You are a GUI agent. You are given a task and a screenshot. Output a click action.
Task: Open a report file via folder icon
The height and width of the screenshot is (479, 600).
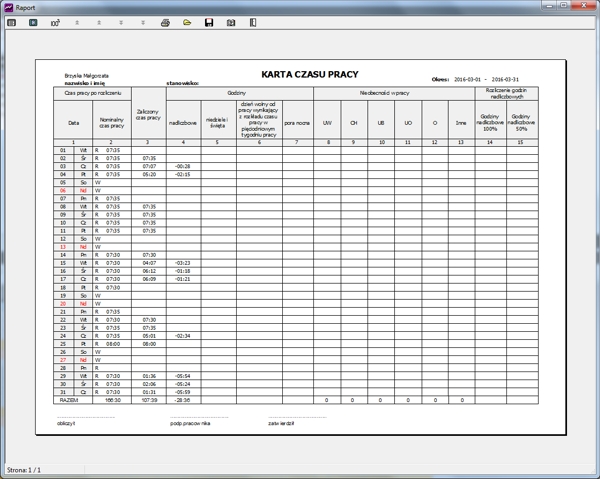(187, 22)
